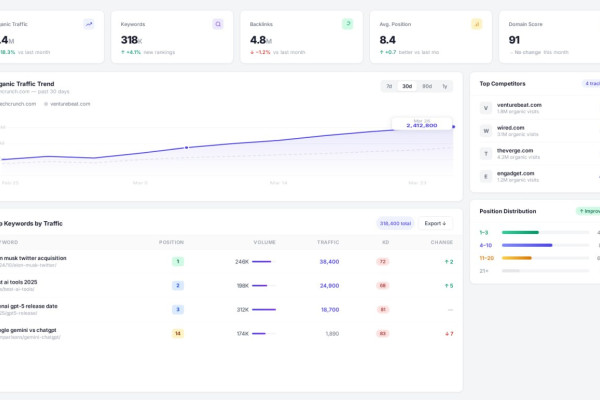Click the venturebeat.com 'V' avatar icon
The image size is (600, 400).
[x=486, y=108]
